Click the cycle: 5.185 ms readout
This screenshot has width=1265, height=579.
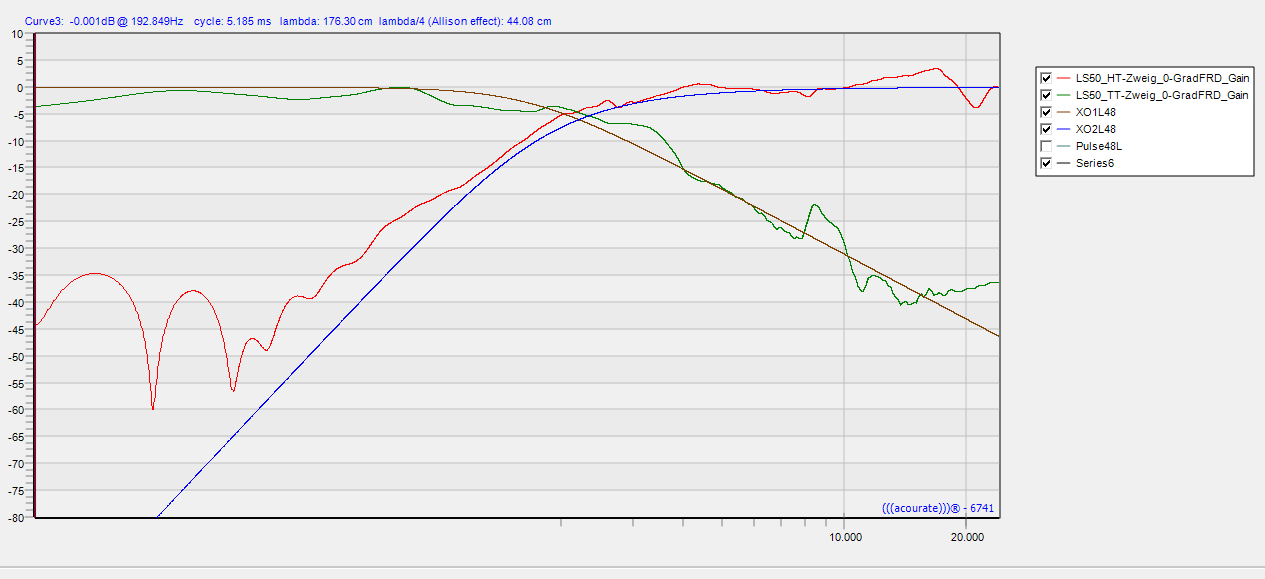point(233,21)
